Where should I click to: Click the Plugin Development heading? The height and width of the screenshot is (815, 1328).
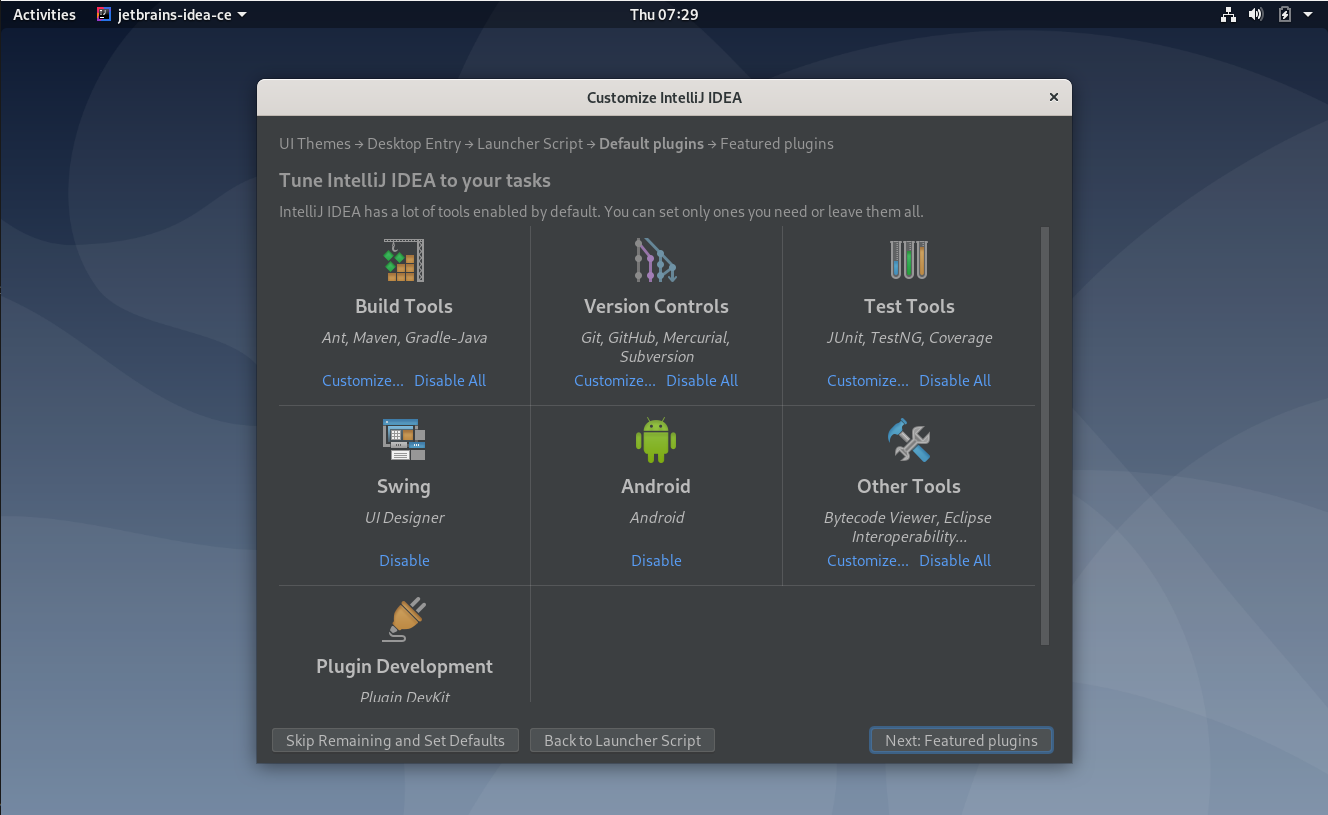click(x=404, y=666)
